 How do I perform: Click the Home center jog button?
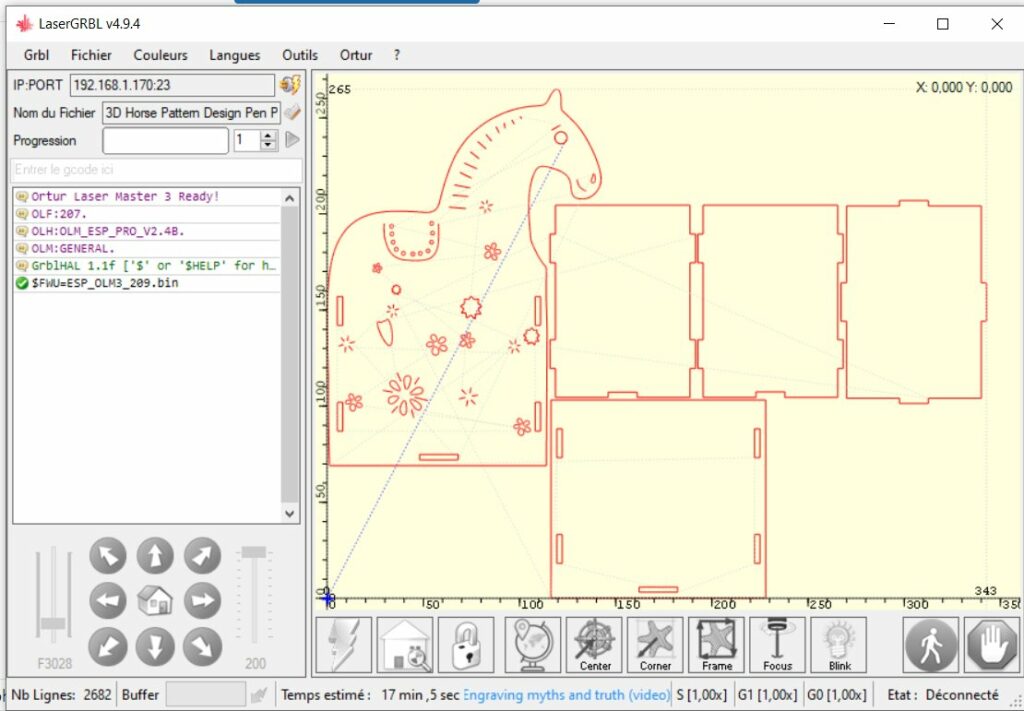[155, 601]
